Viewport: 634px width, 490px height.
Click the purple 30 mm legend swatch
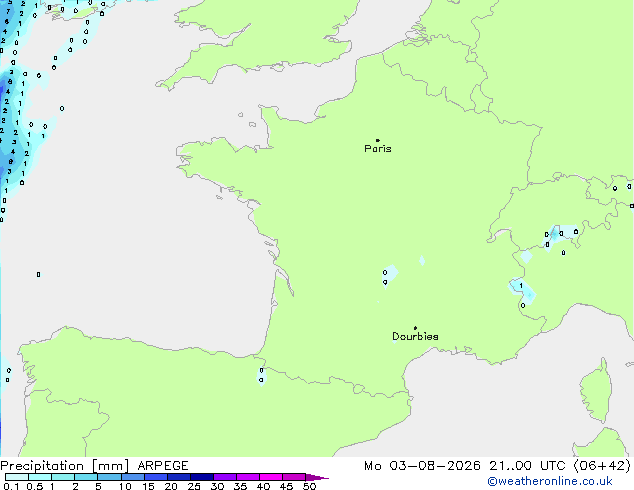225,477
